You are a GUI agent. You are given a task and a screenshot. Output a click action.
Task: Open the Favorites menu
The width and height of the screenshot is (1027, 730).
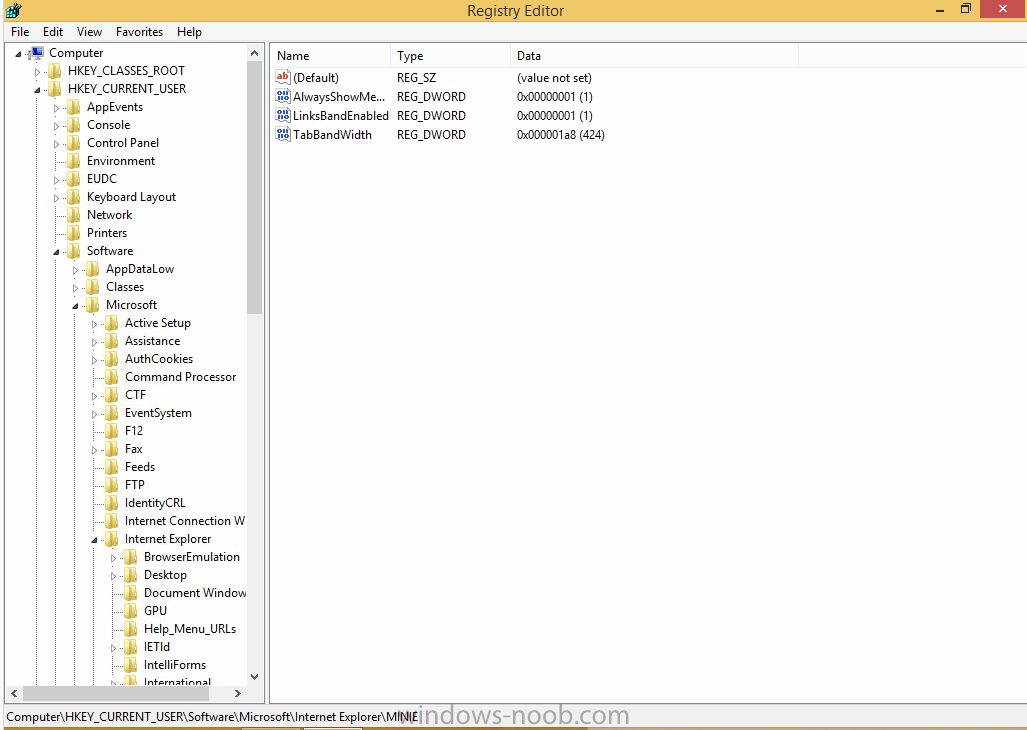(139, 31)
